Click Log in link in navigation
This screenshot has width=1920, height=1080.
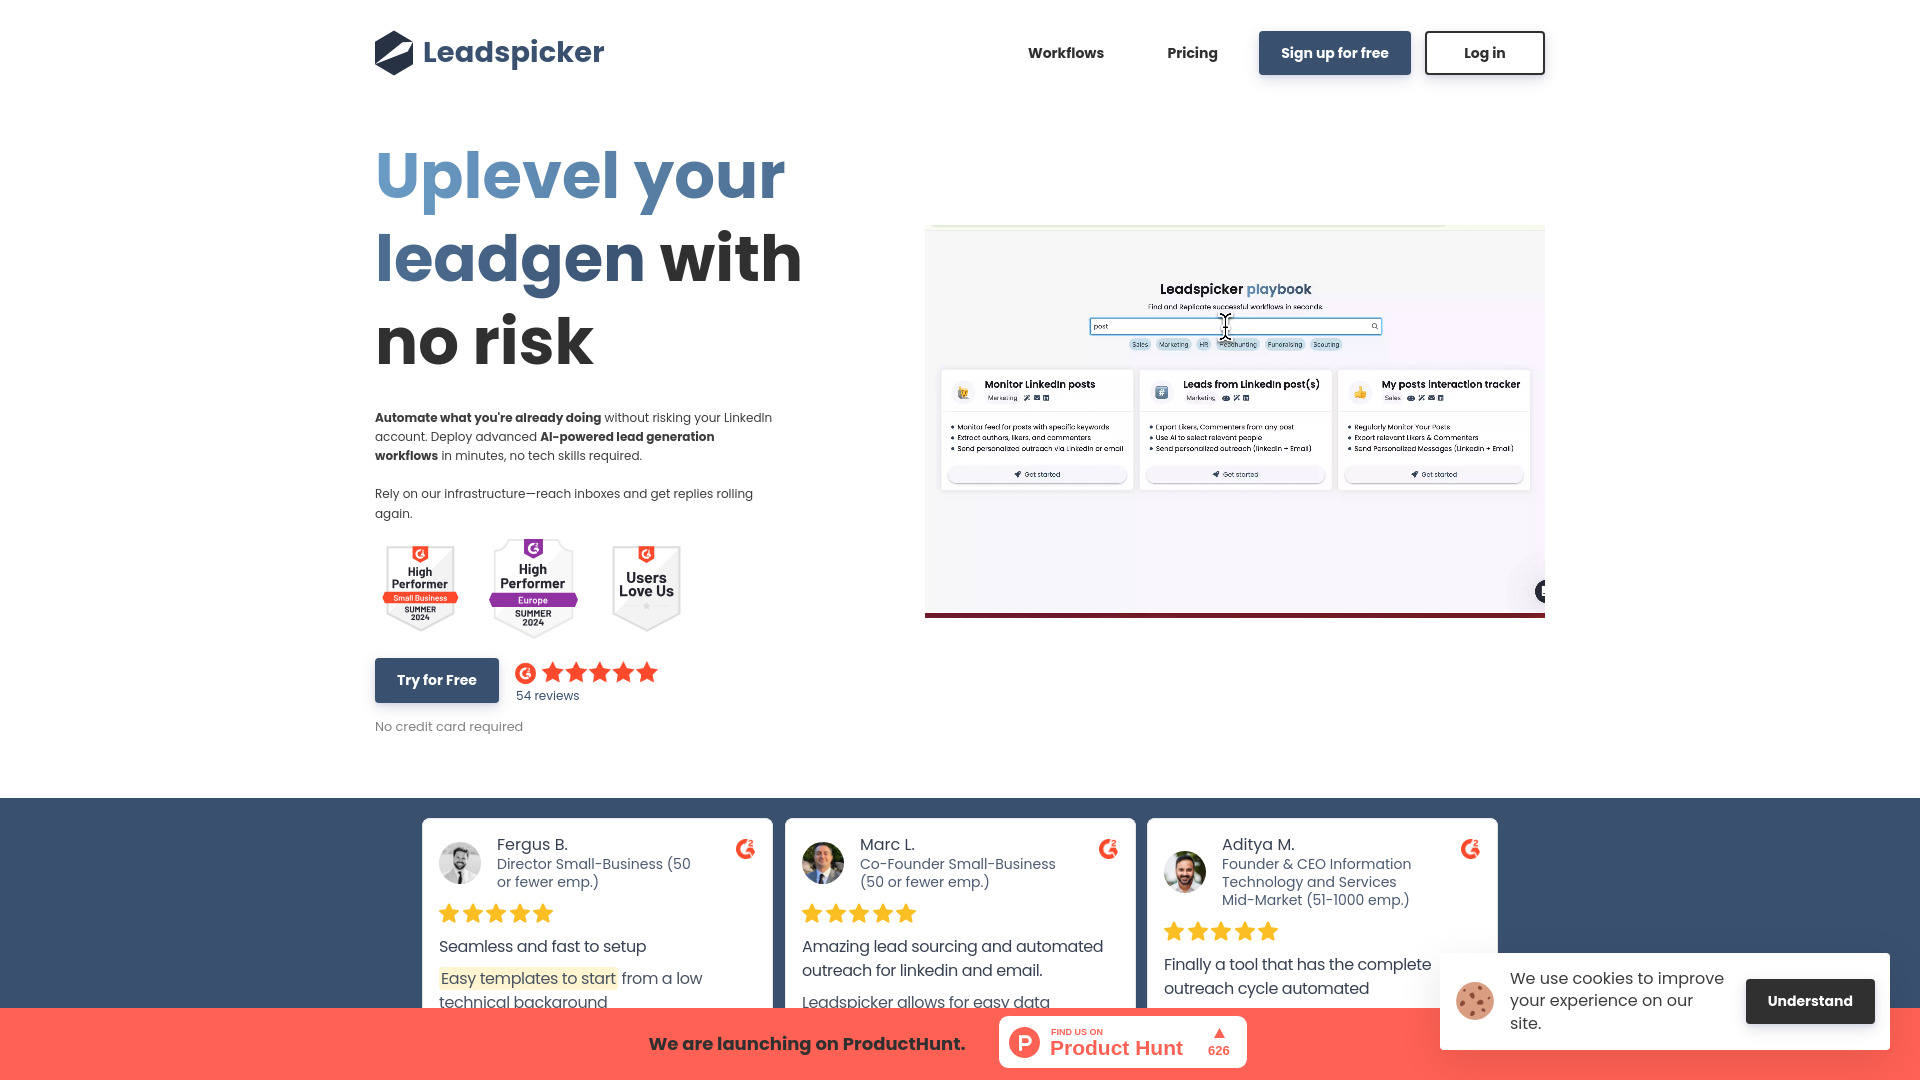coord(1485,53)
